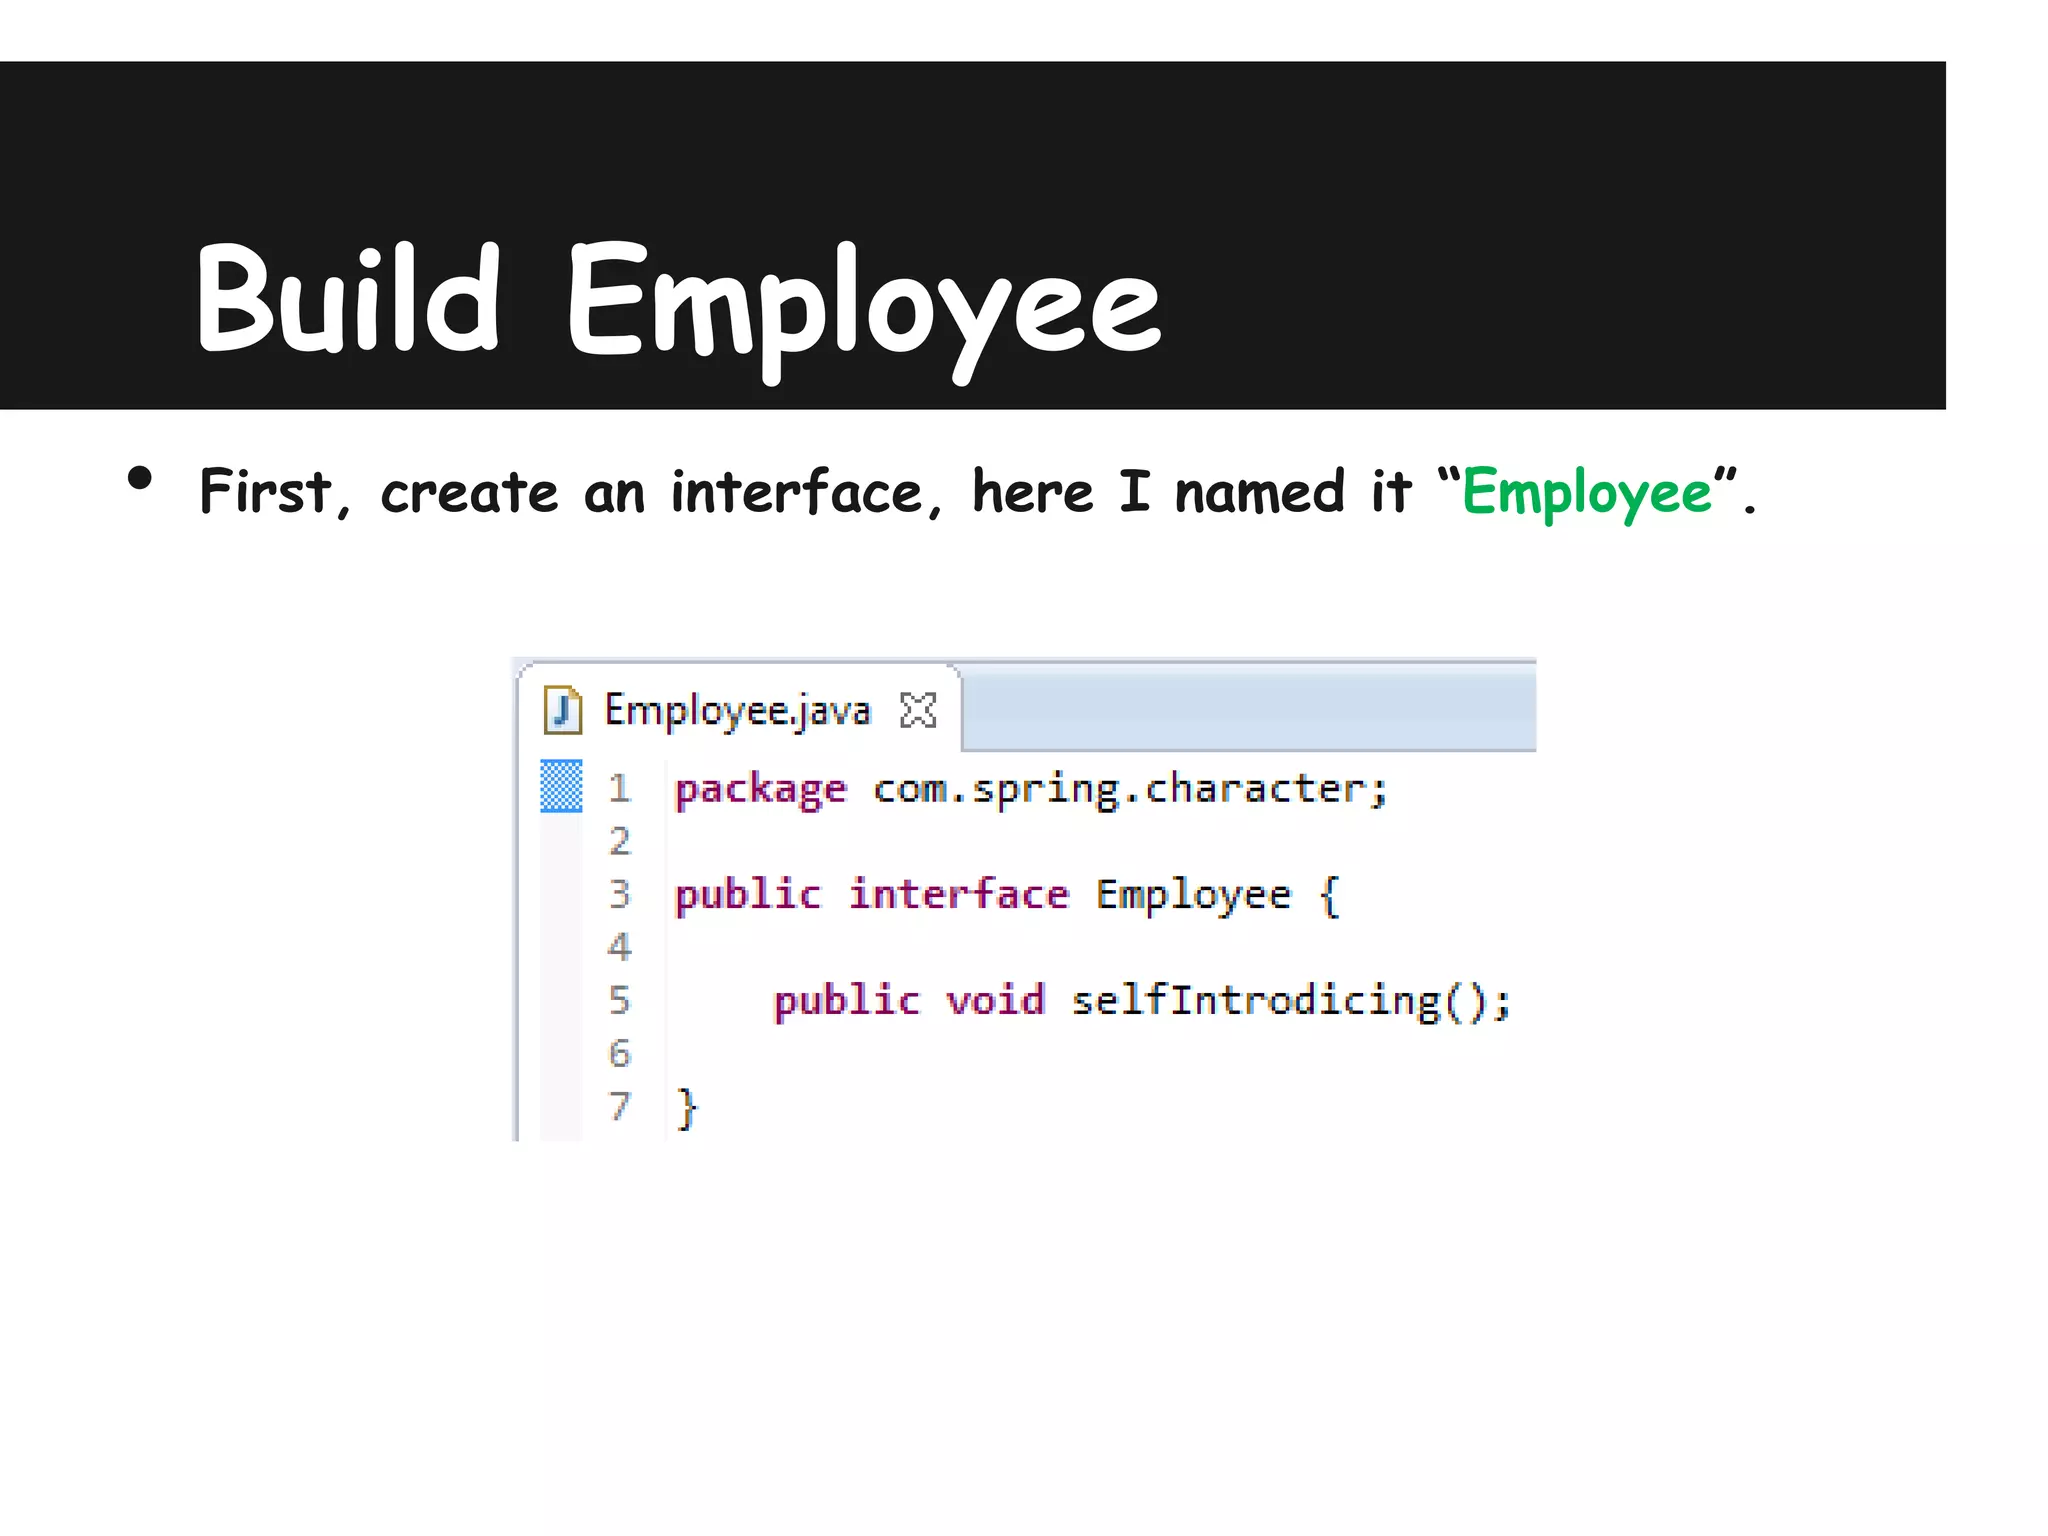Select the Employee.java editor tab

tap(739, 710)
